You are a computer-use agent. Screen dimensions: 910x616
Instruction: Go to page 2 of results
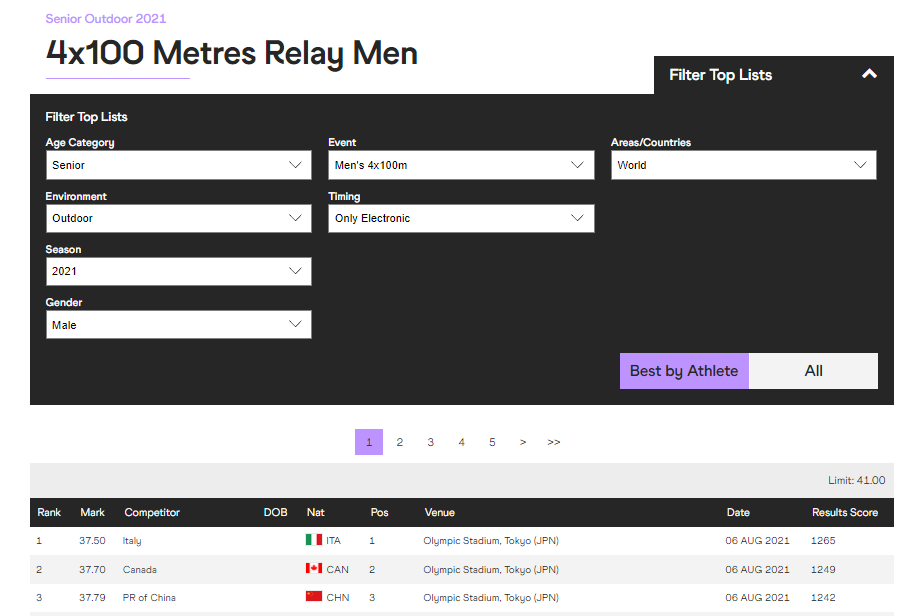point(399,442)
